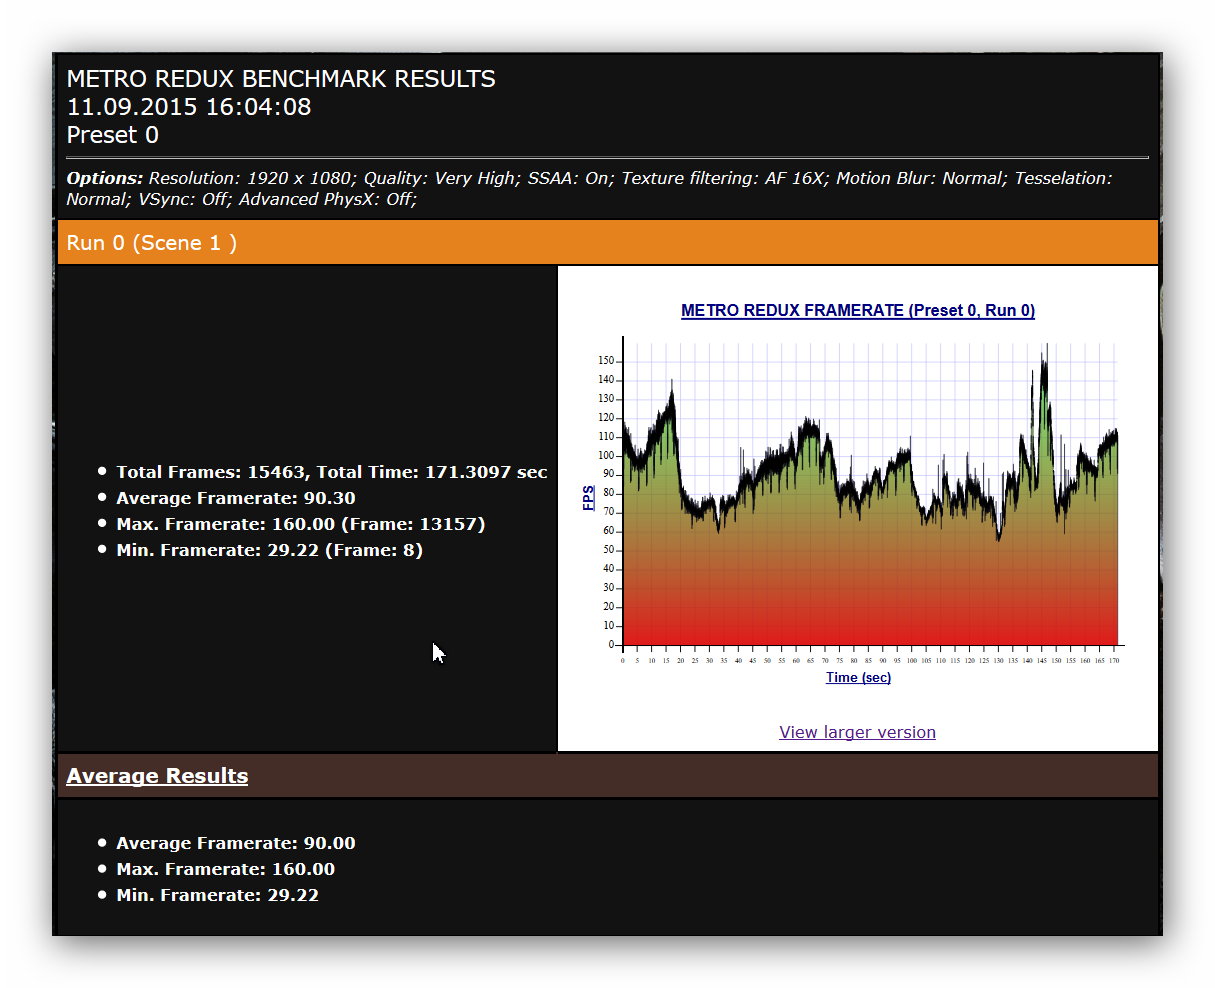This screenshot has width=1215, height=988.
Task: Click the METRO REDUX BENCHMARK RESULTS title
Action: pyautogui.click(x=281, y=79)
